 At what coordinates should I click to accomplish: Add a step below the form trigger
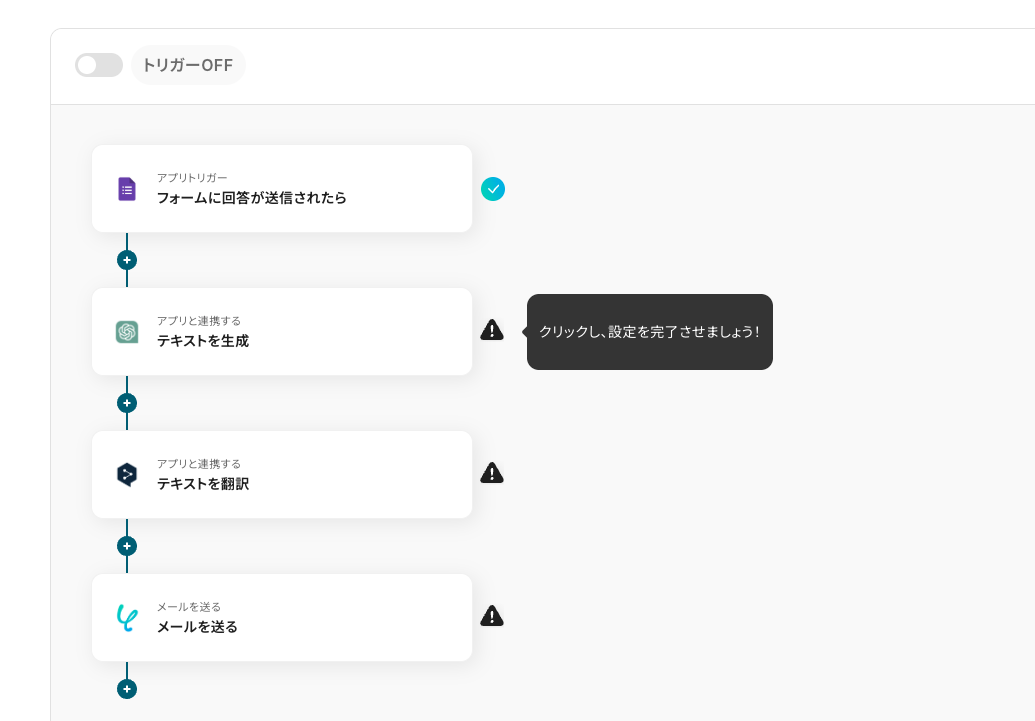point(127,260)
